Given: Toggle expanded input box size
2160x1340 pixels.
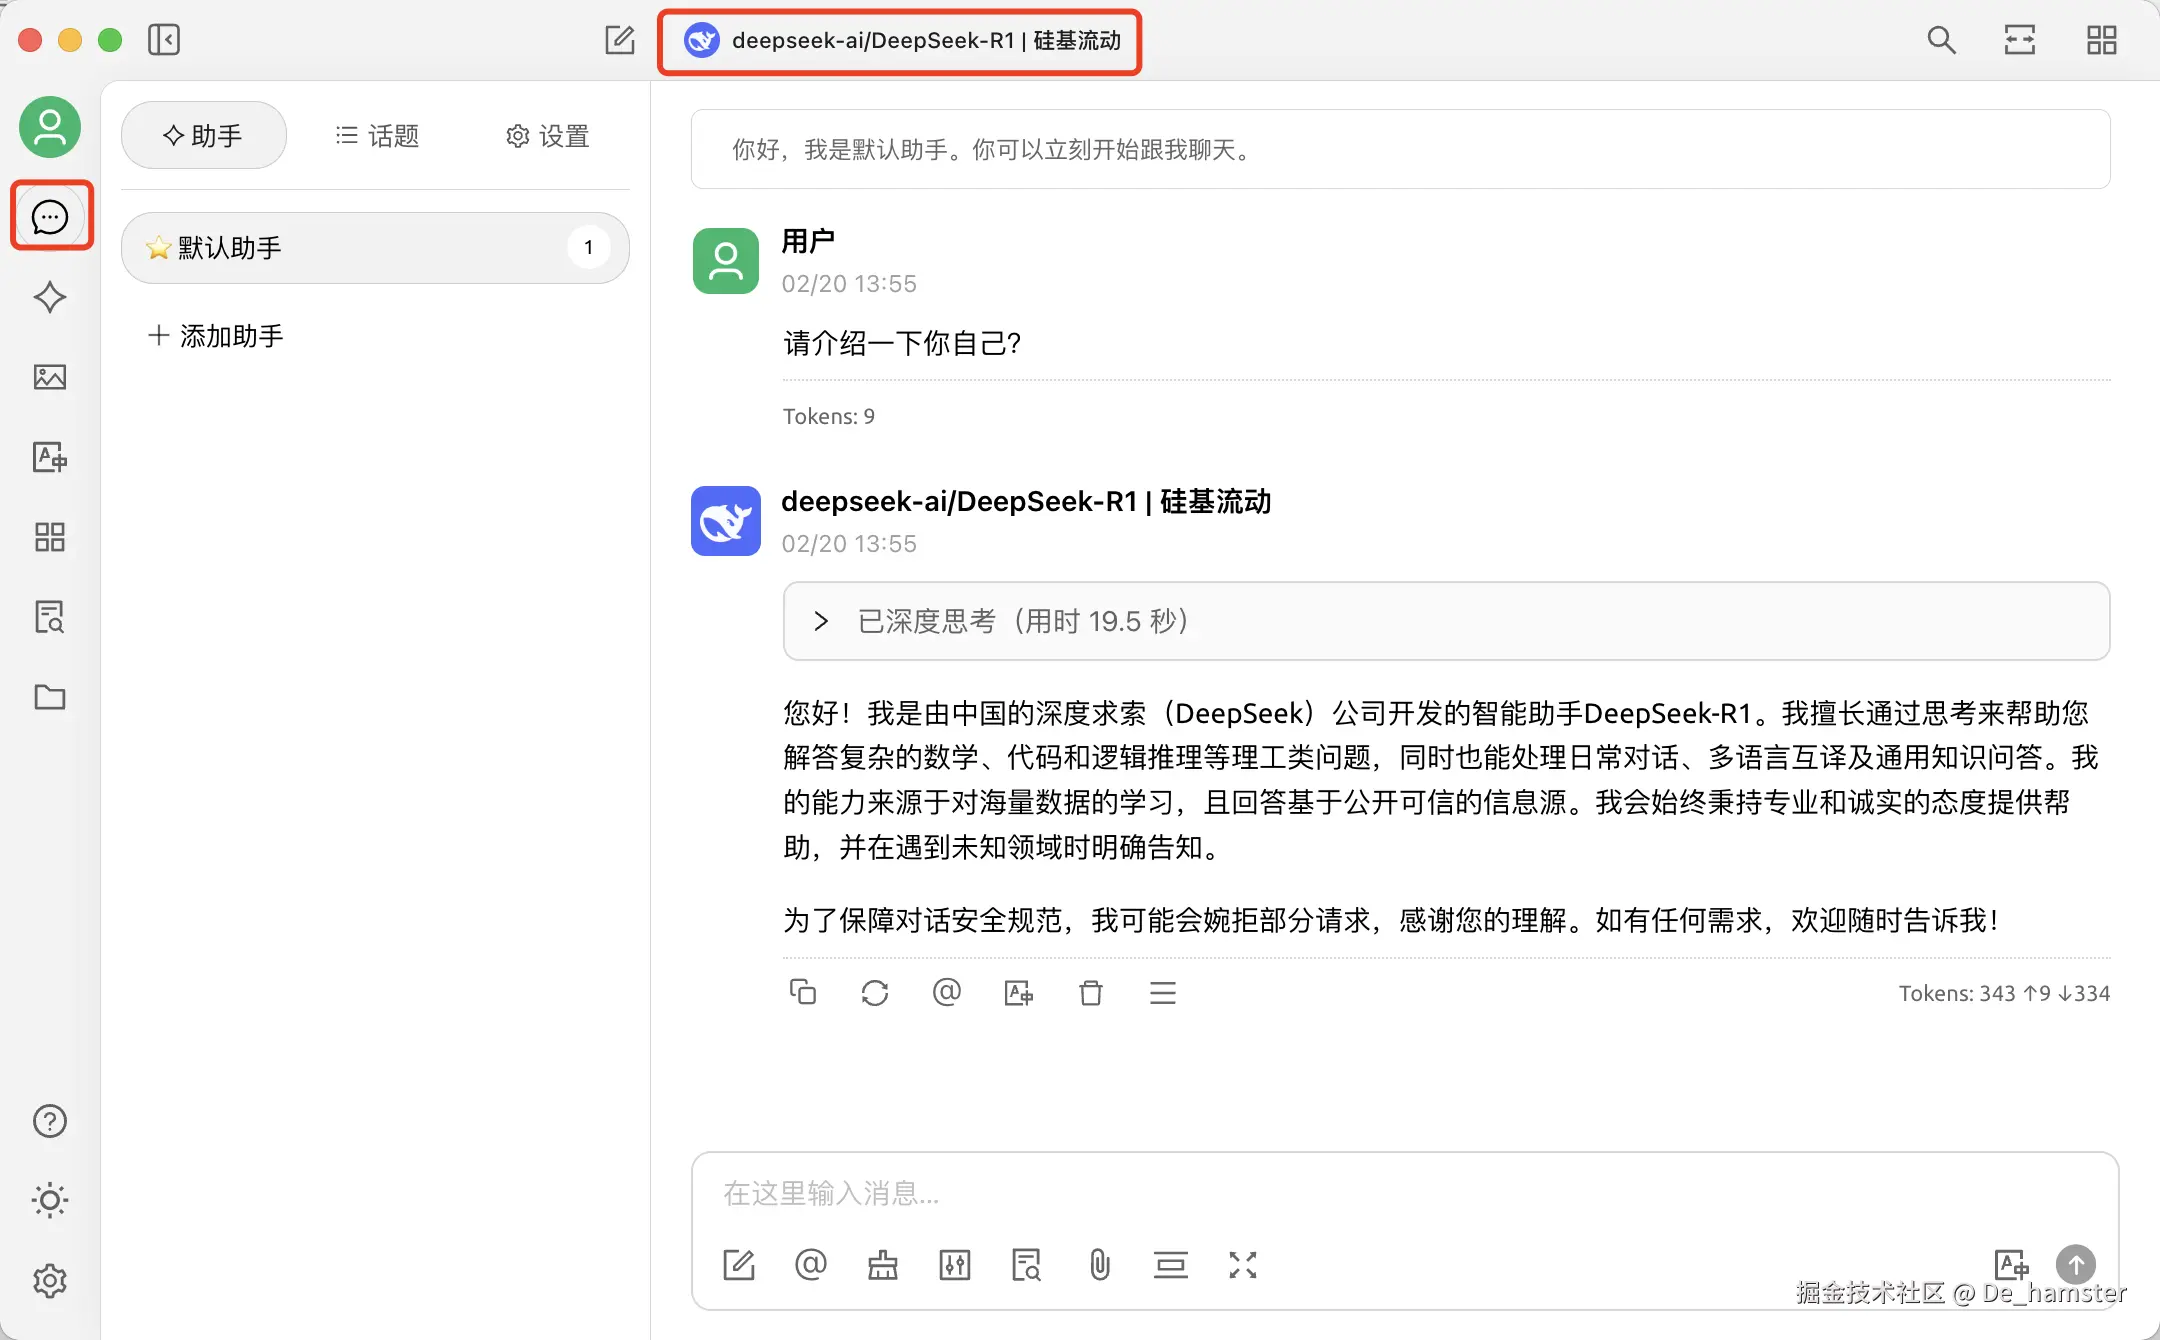Looking at the screenshot, I should click(1242, 1265).
